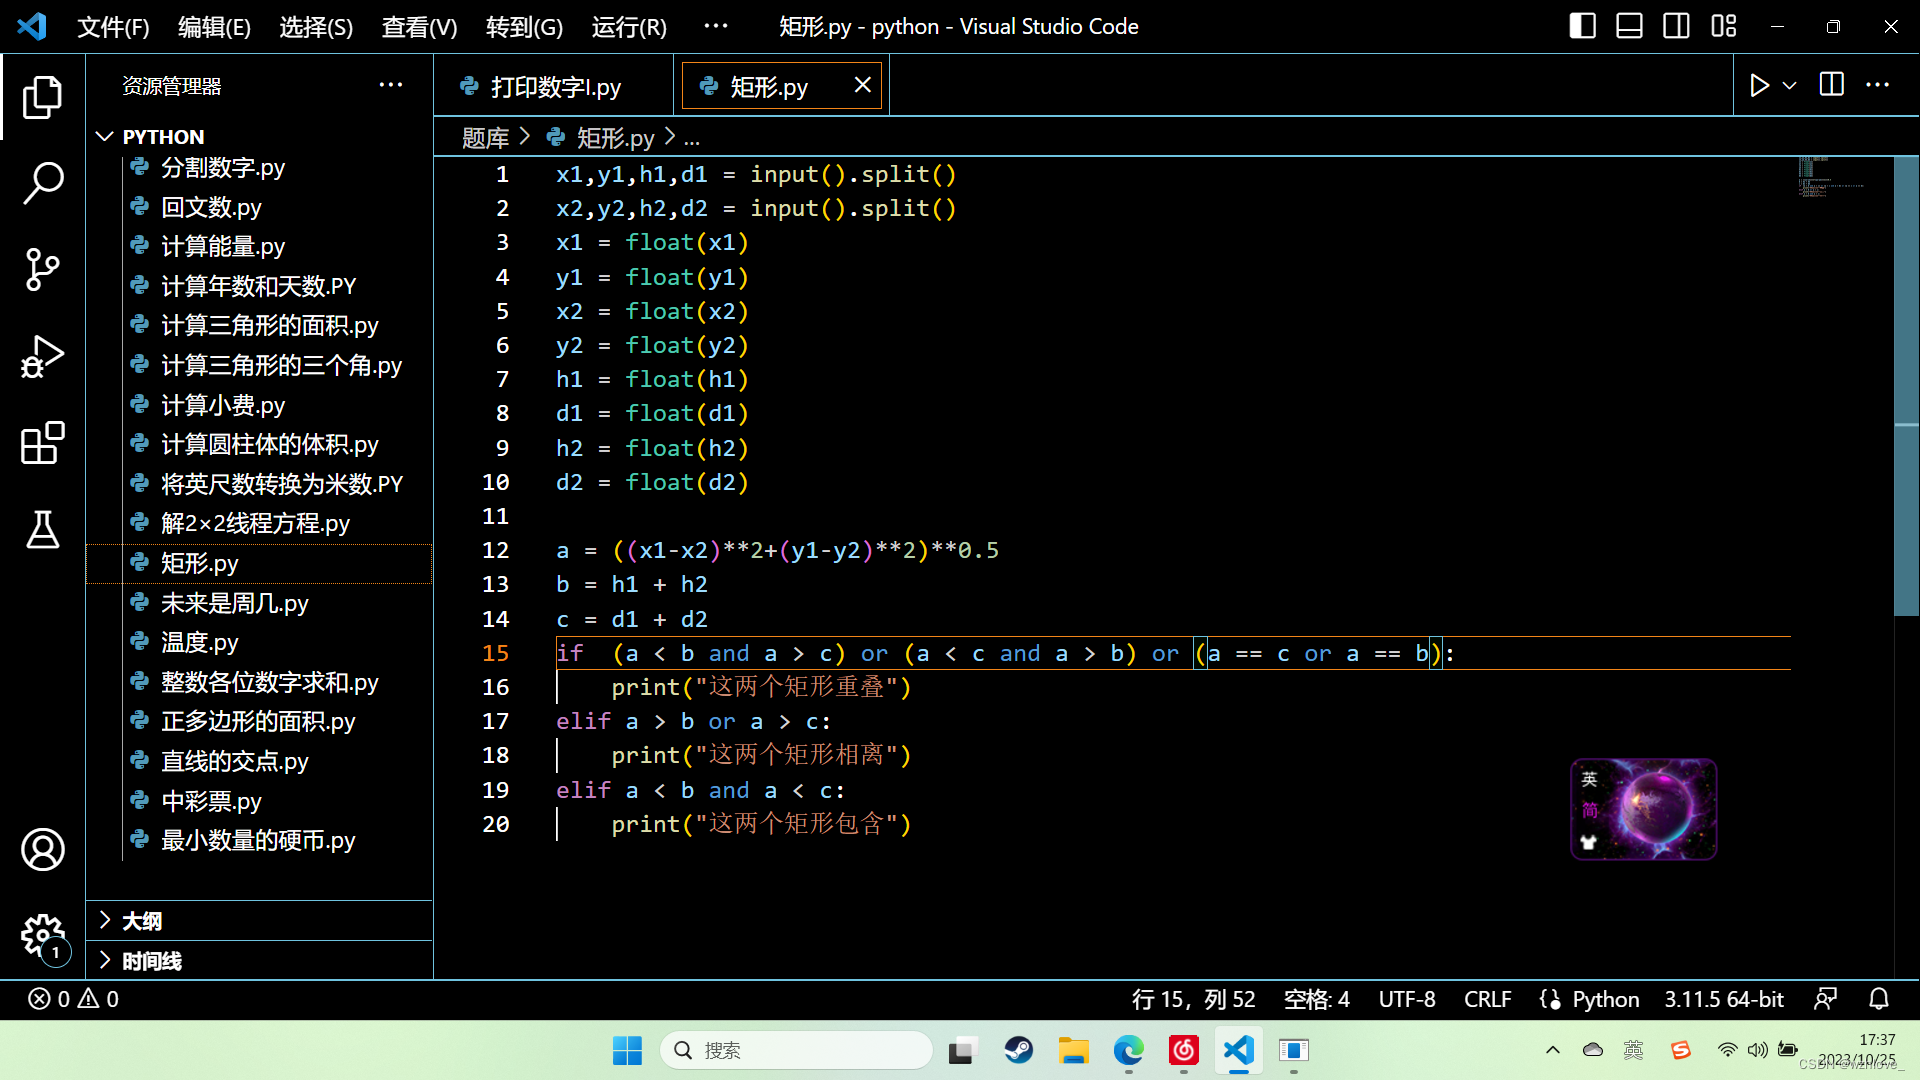The image size is (1920, 1080).
Task: Open File Explorer from taskbar
Action: [1074, 1050]
